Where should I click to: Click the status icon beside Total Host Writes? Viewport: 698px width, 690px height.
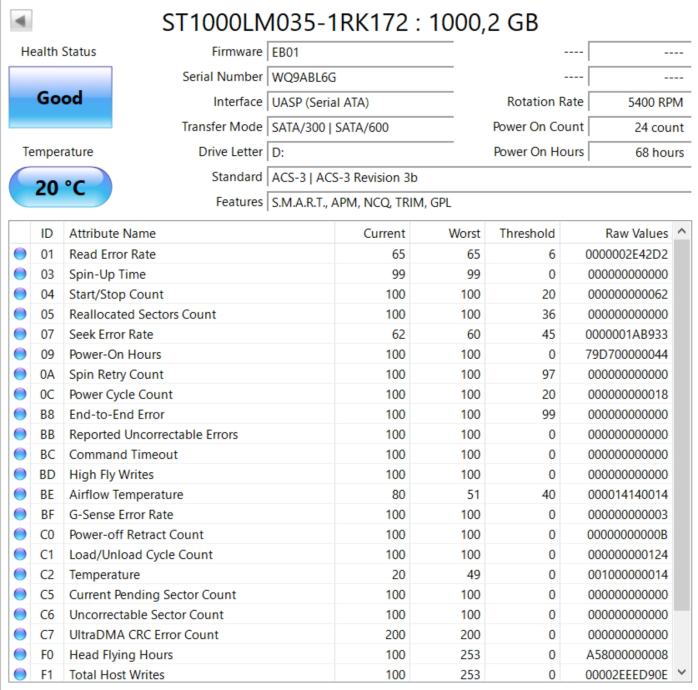tap(20, 674)
